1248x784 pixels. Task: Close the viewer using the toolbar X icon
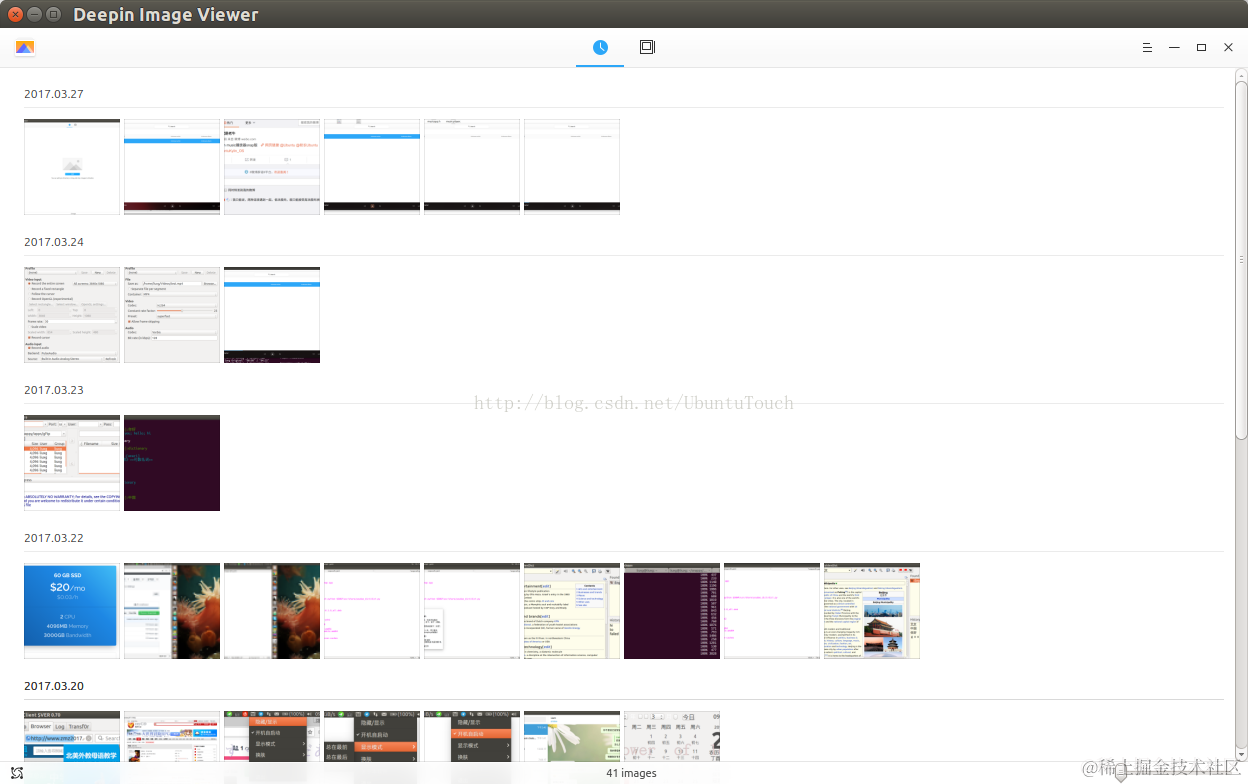(x=1228, y=47)
